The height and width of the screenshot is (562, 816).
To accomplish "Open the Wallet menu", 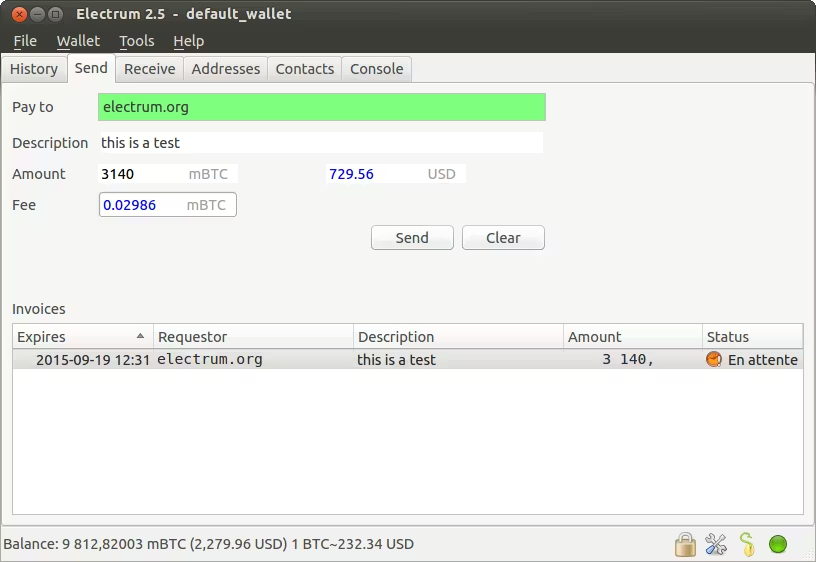I will (78, 41).
